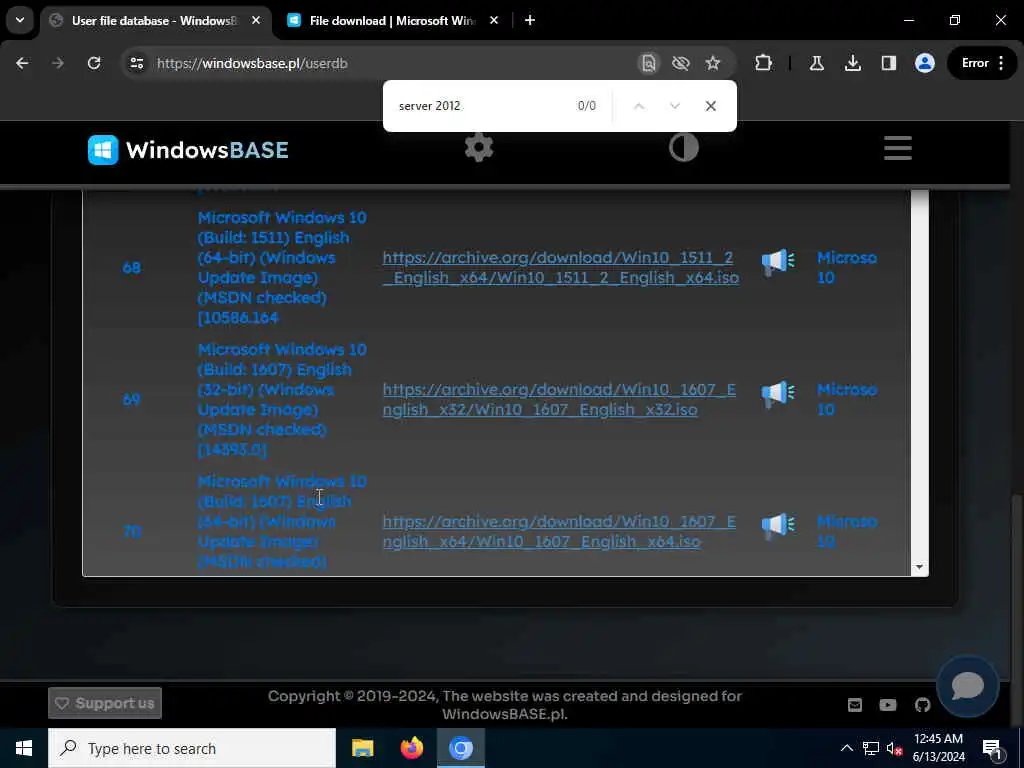
Task: Click the WindowsBASE logo
Action: (x=188, y=150)
